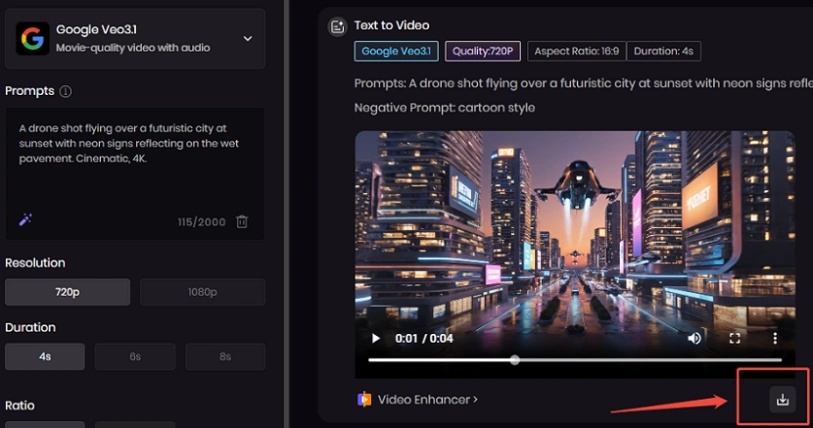Select 720p resolution
Image resolution: width=813 pixels, height=428 pixels.
[67, 292]
